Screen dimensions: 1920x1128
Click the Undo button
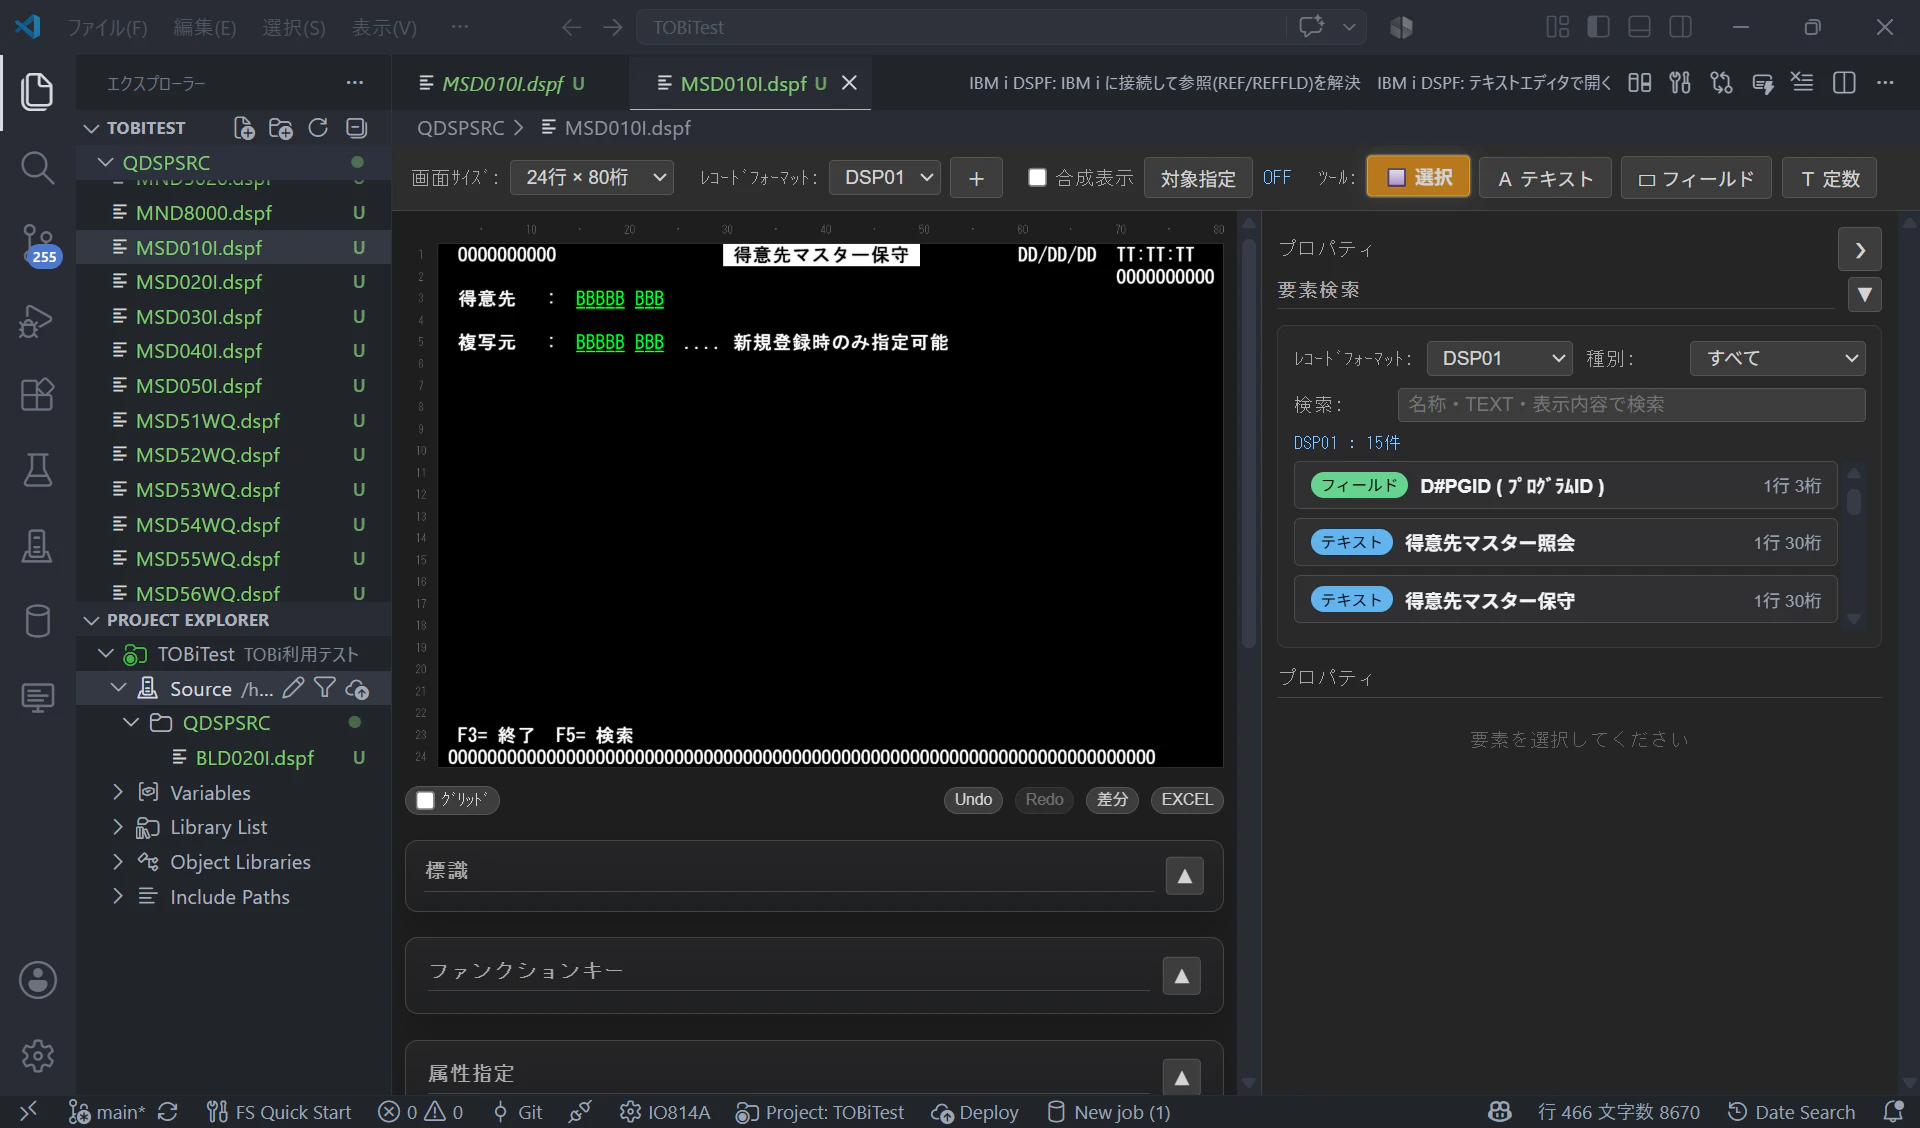point(972,800)
